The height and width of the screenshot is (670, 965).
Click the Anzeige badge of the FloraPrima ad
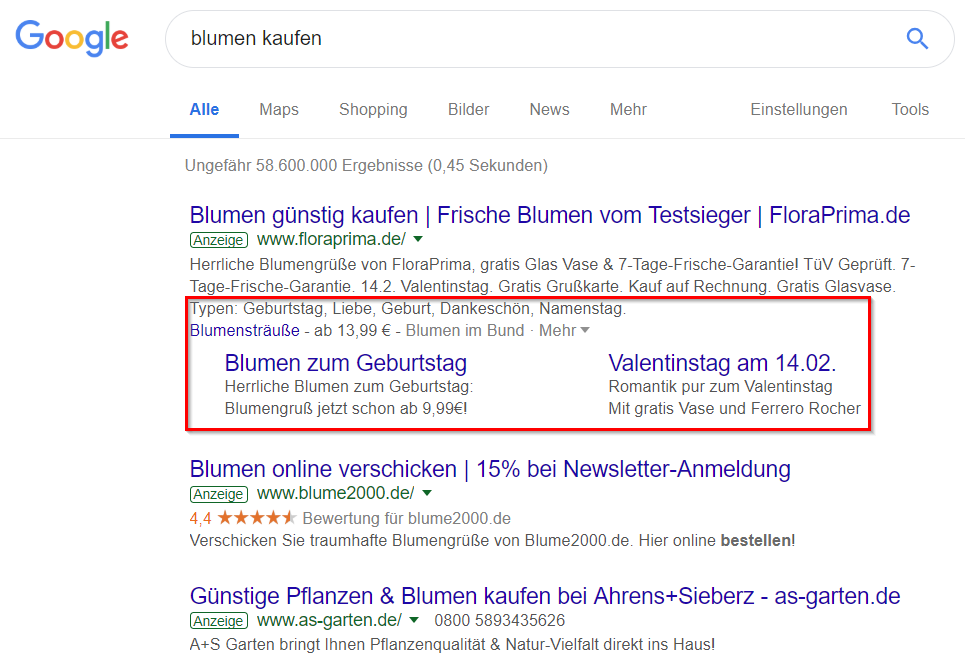tap(218, 240)
